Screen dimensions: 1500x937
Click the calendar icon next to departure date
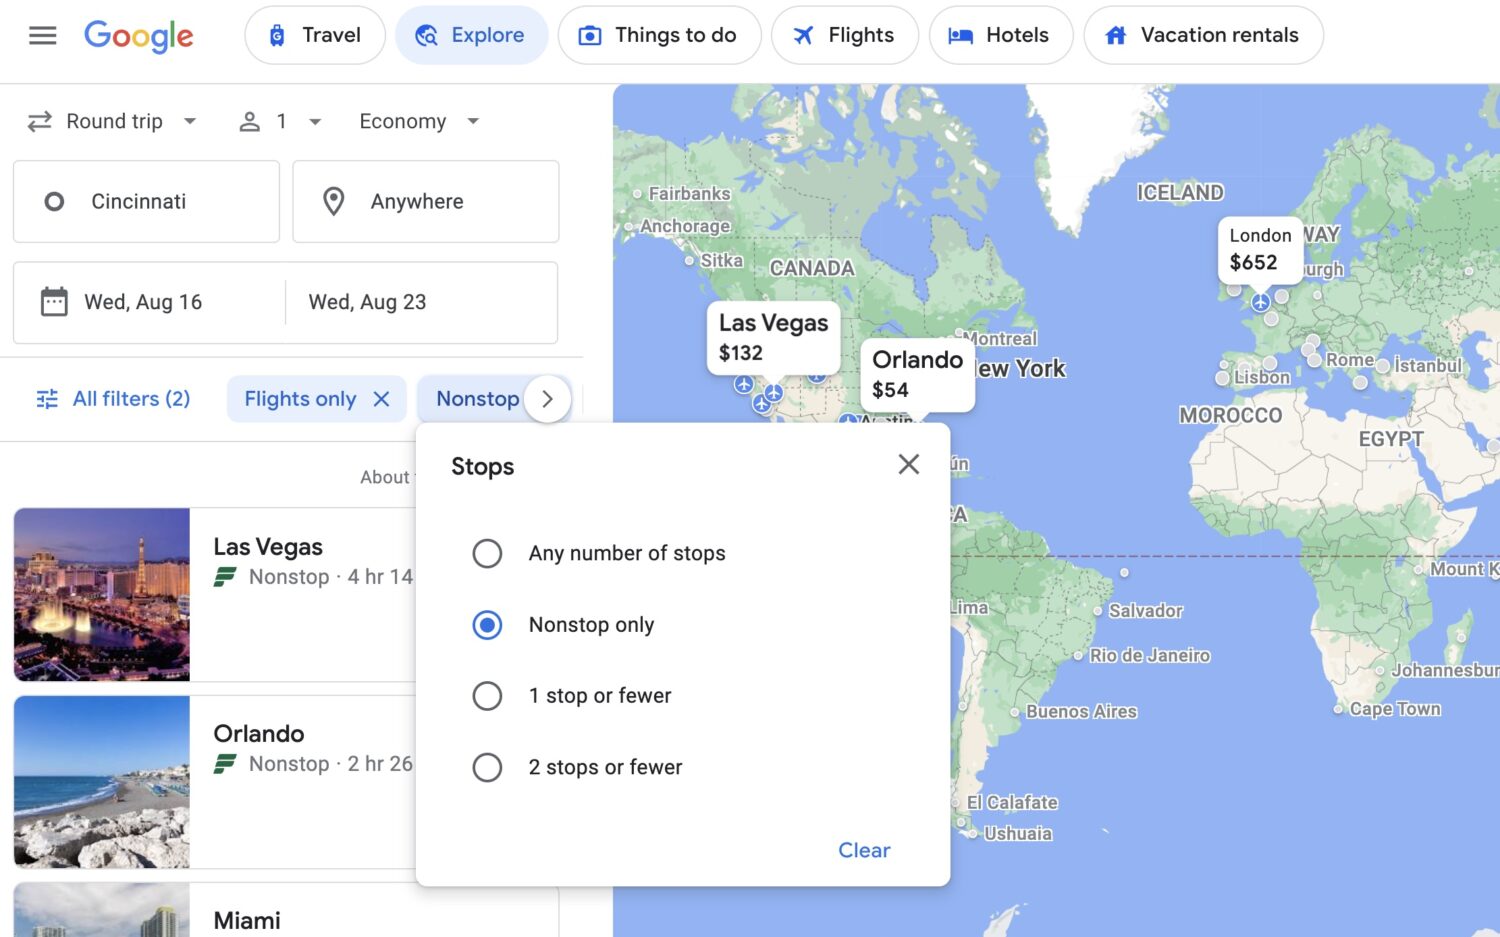[52, 301]
